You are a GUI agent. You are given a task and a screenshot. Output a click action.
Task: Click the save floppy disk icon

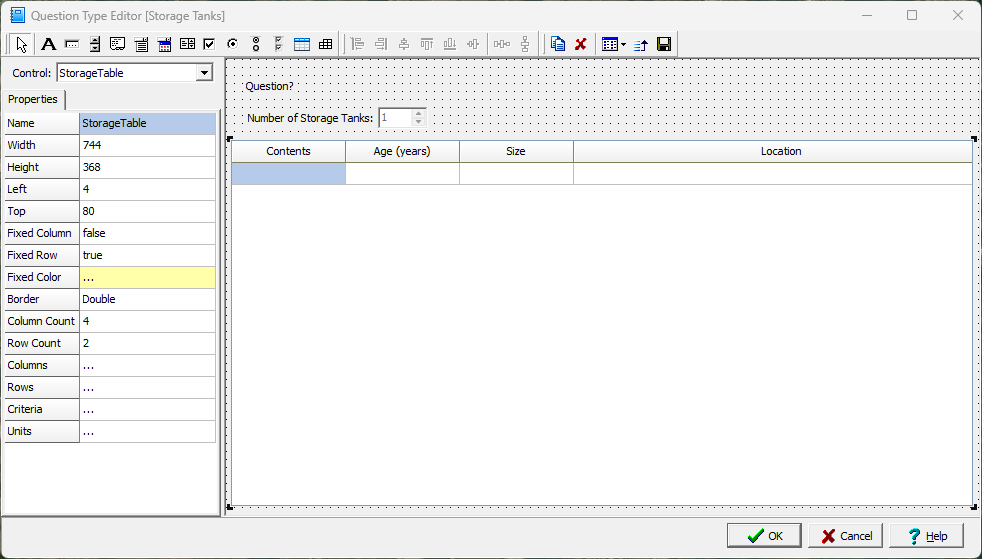[663, 44]
